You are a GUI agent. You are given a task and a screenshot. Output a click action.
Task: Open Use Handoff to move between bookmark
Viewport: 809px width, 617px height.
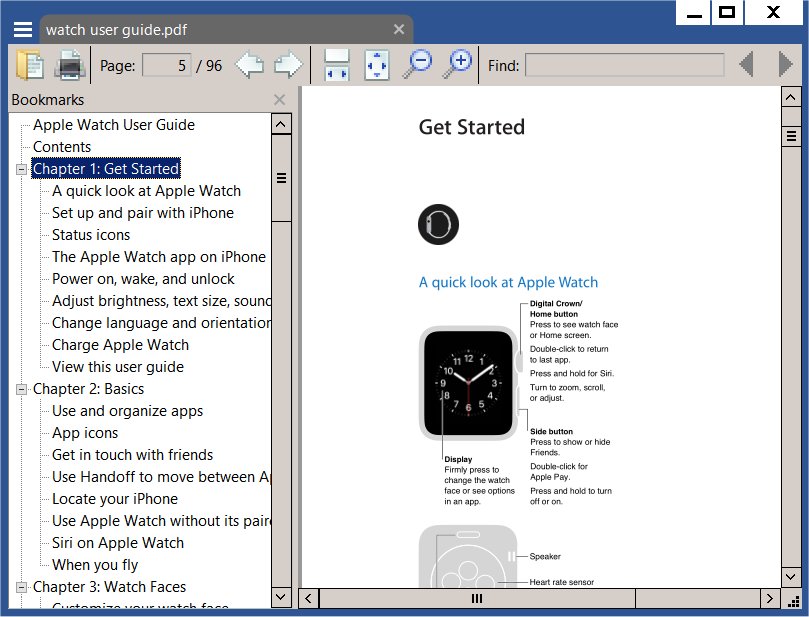tap(161, 477)
